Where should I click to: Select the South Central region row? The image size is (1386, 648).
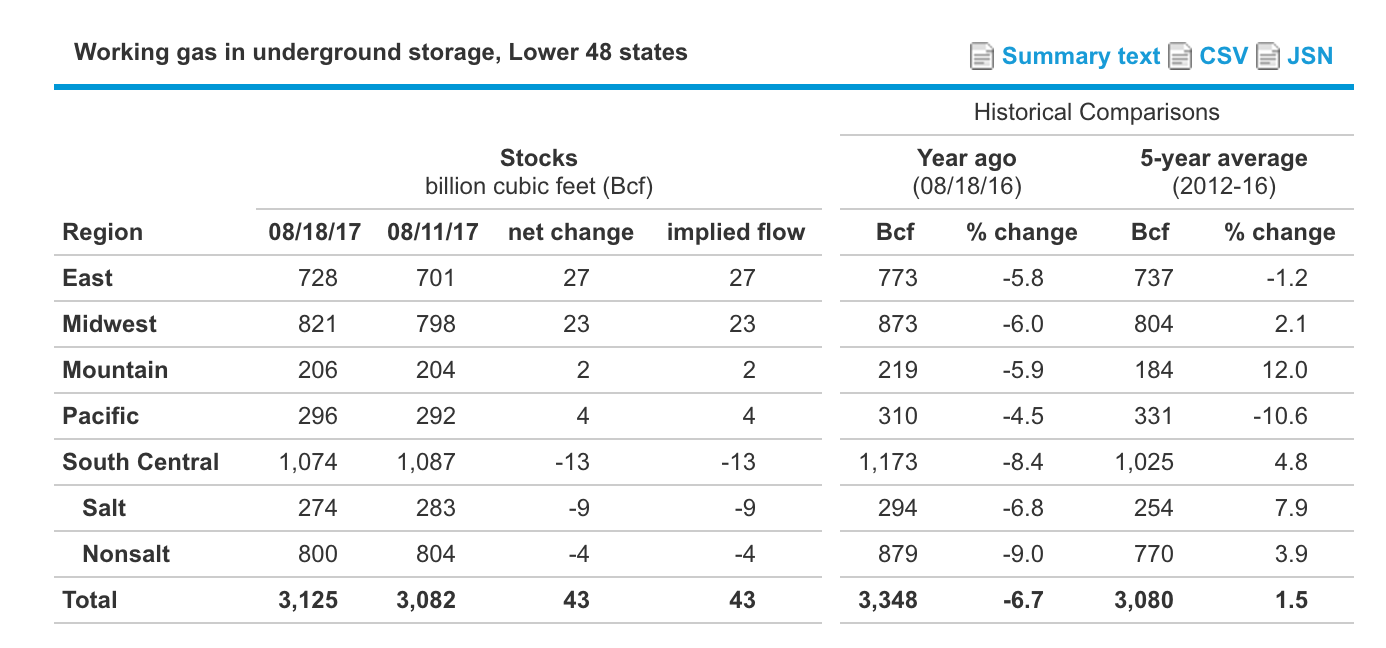141,462
